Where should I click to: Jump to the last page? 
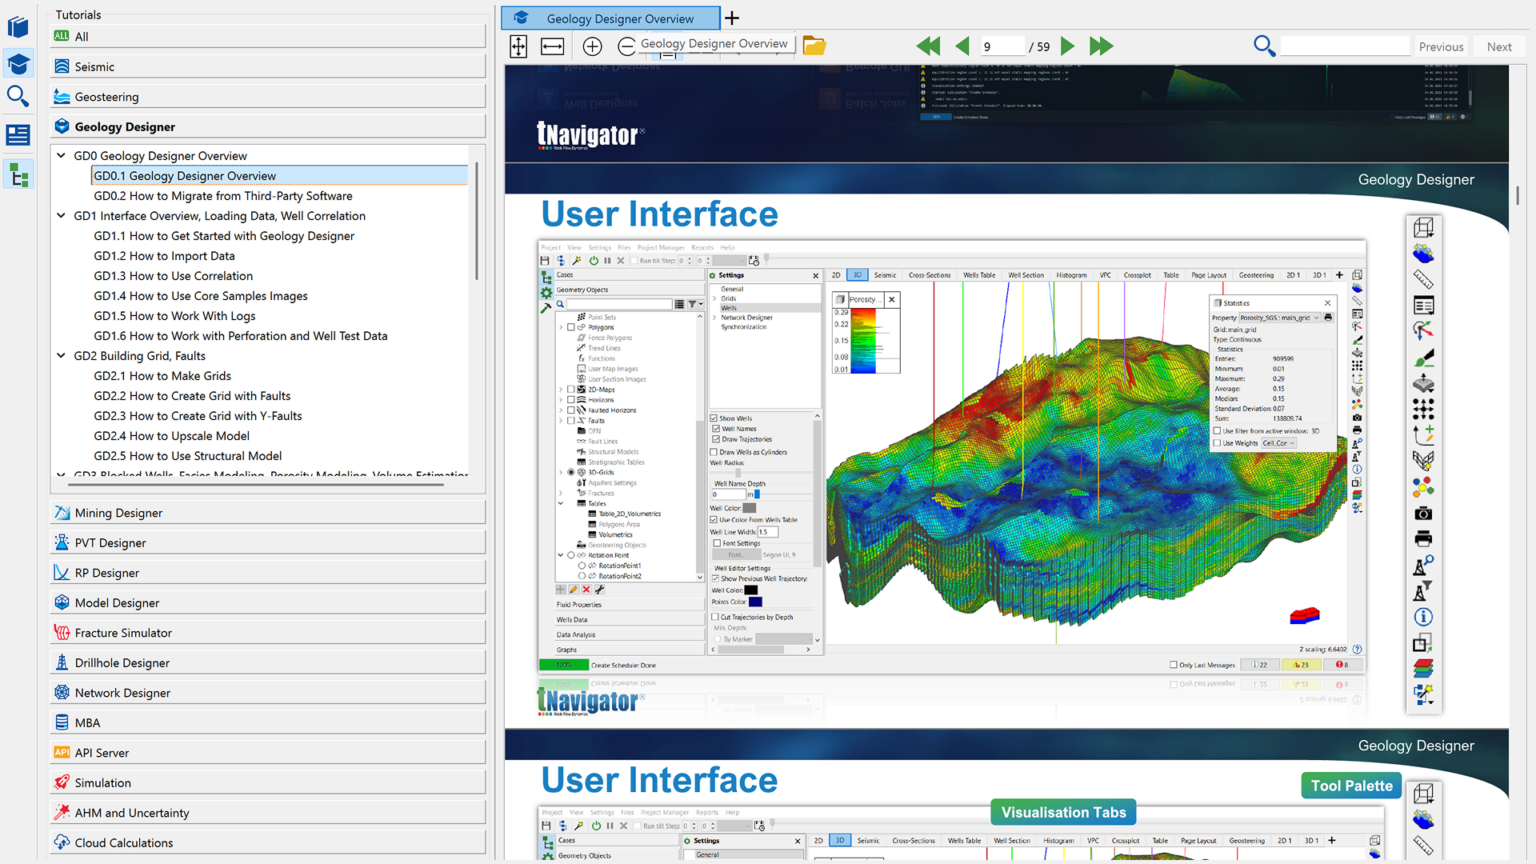[x=1101, y=46]
